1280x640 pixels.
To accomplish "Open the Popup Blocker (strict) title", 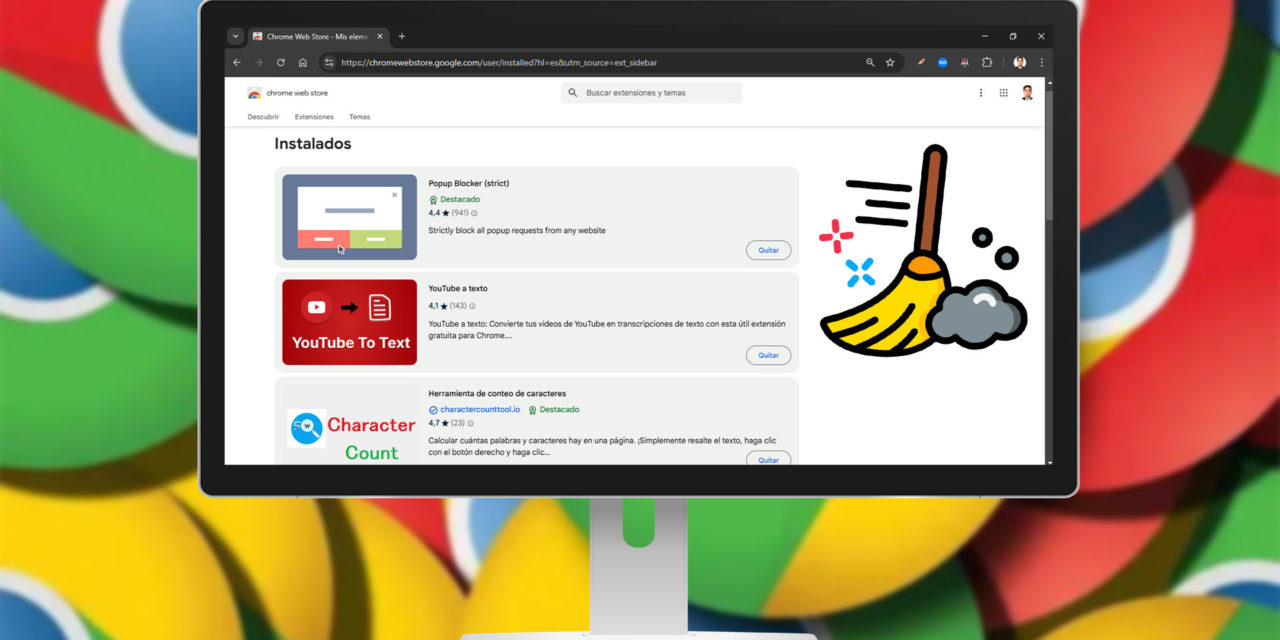I will (x=468, y=184).
